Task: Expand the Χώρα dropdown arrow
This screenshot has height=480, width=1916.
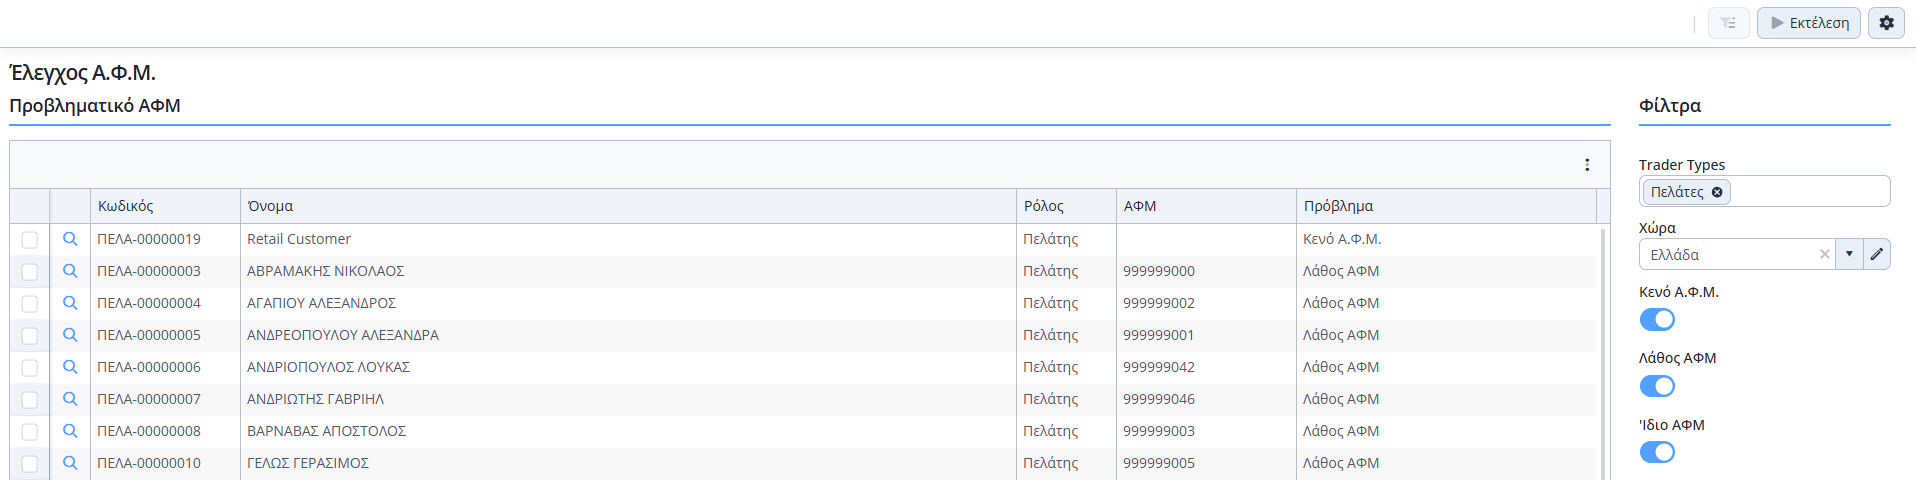Action: pos(1849,254)
